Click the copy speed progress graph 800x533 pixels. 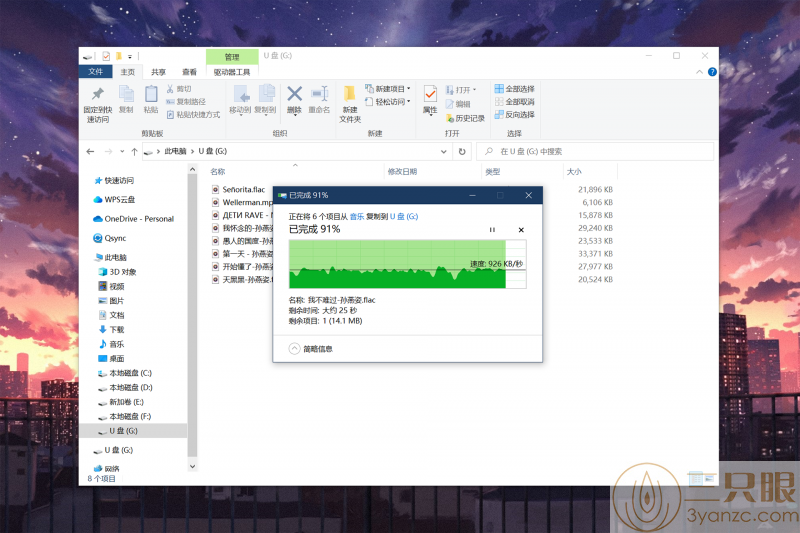click(x=407, y=264)
